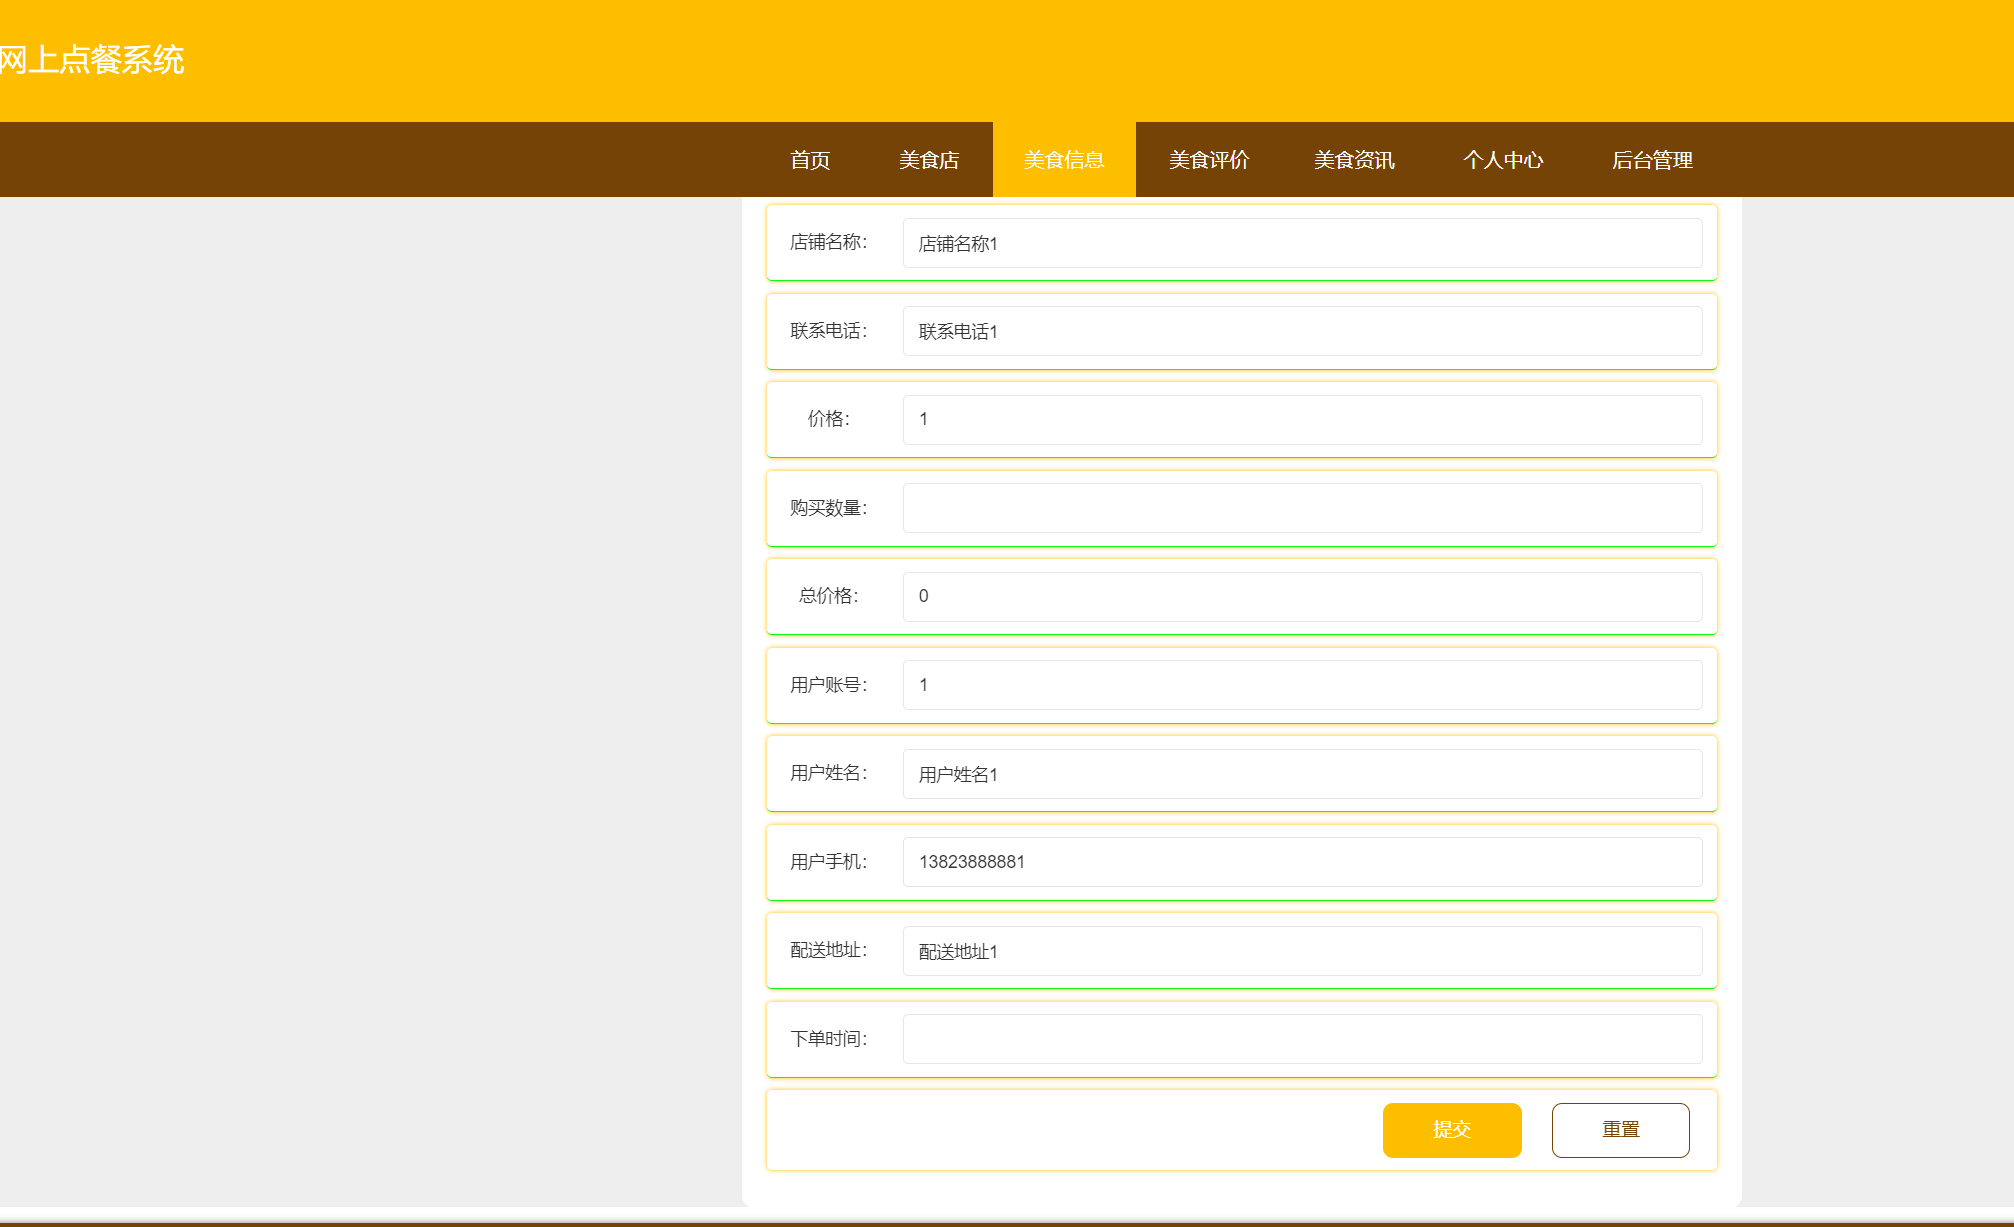
Task: Switch to the 美食资讯 tab
Action: coord(1353,160)
